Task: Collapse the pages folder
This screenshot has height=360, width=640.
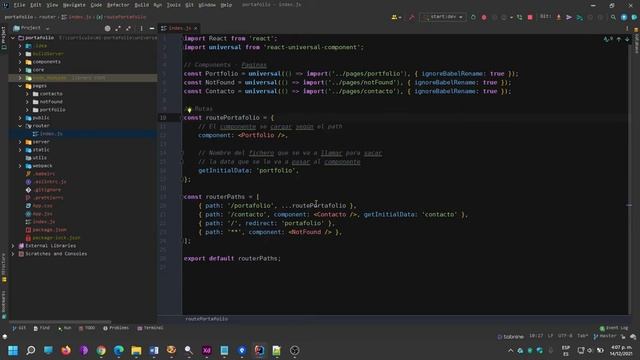Action: click(20, 86)
